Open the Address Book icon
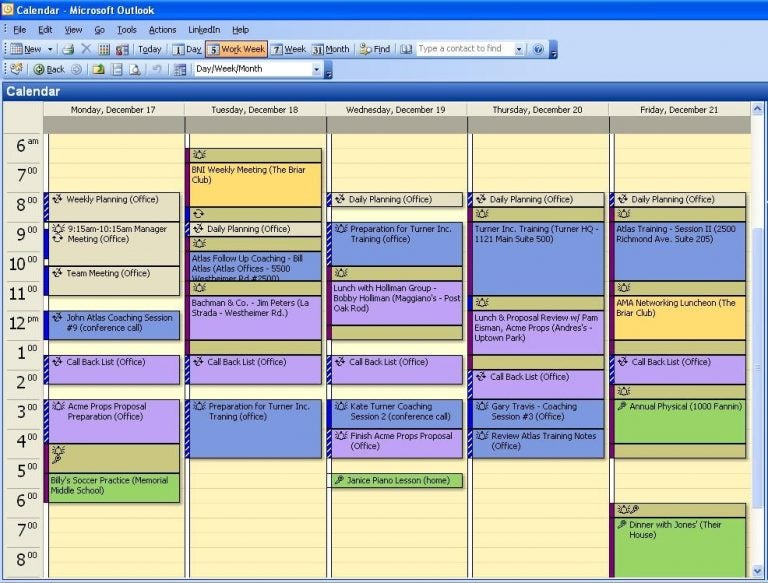This screenshot has height=583, width=768. pos(406,49)
